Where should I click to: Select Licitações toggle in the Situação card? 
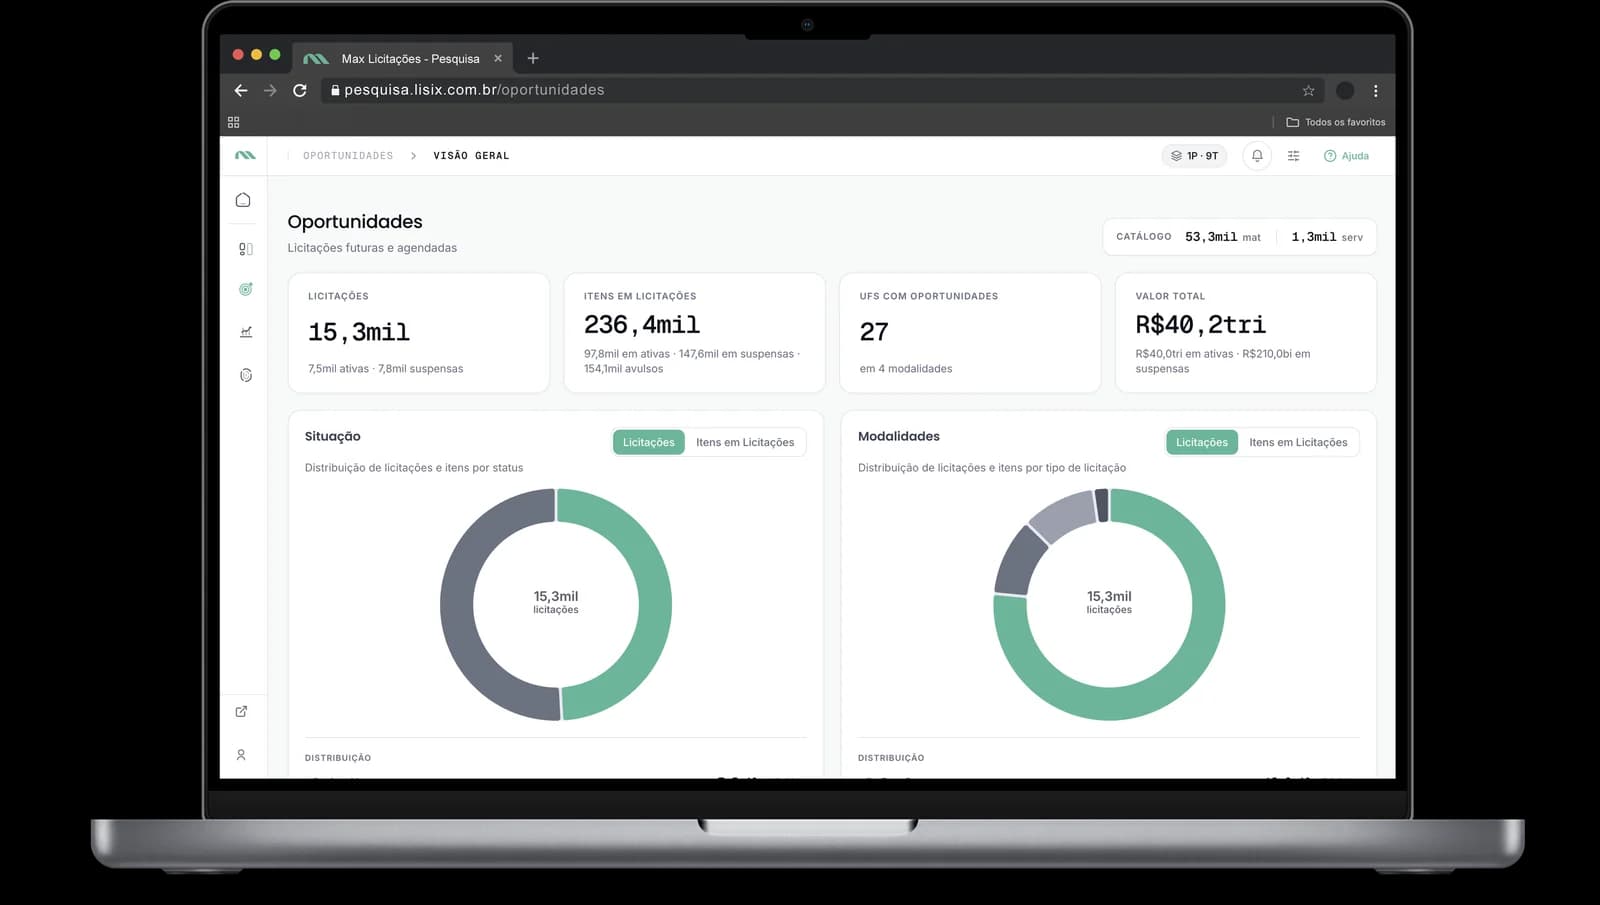[649, 442]
